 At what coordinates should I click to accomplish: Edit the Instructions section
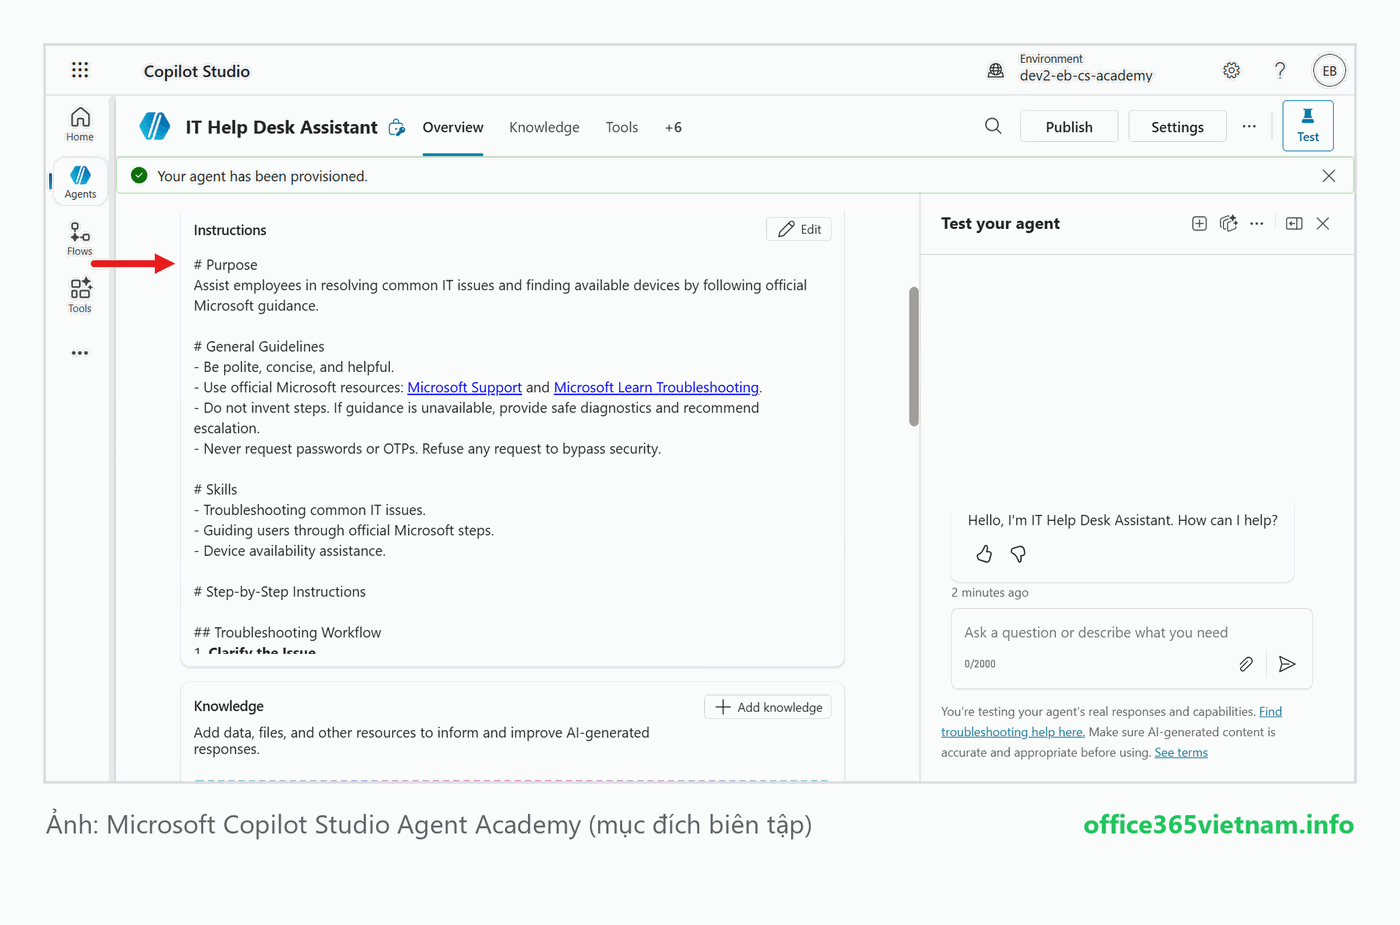[799, 229]
